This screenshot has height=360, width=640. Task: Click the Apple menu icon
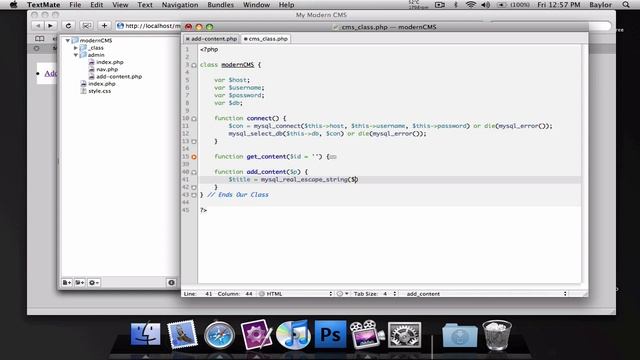(13, 5)
